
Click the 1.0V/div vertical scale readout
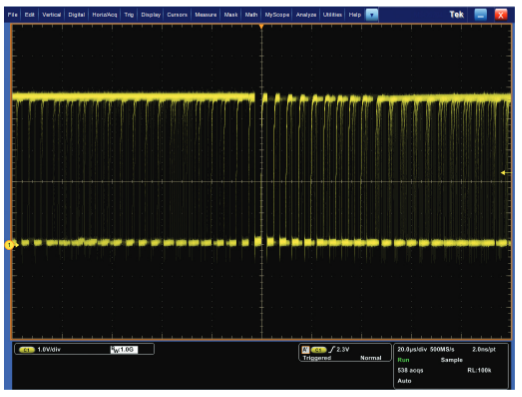[49, 350]
